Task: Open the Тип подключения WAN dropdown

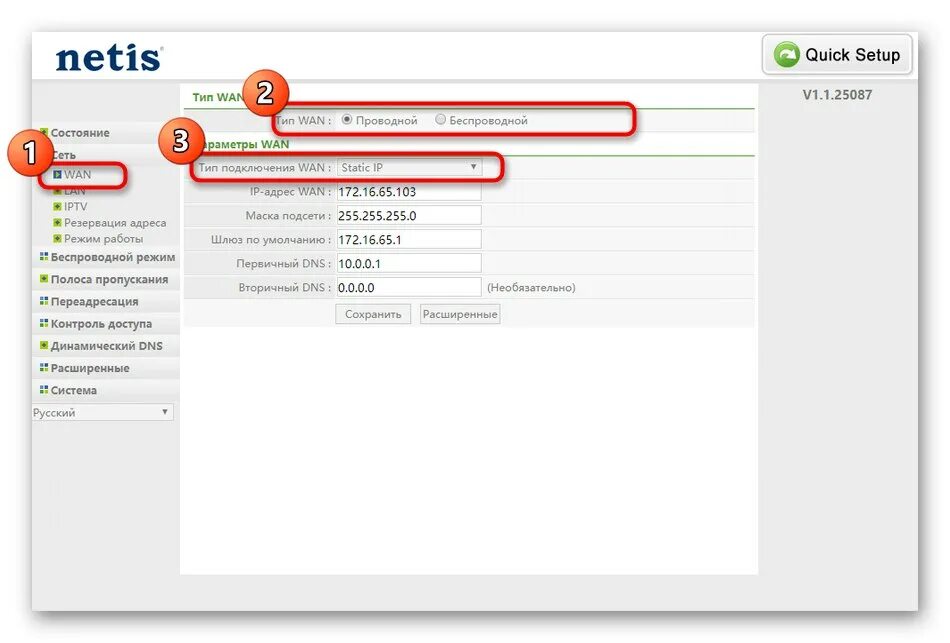Action: 409,167
